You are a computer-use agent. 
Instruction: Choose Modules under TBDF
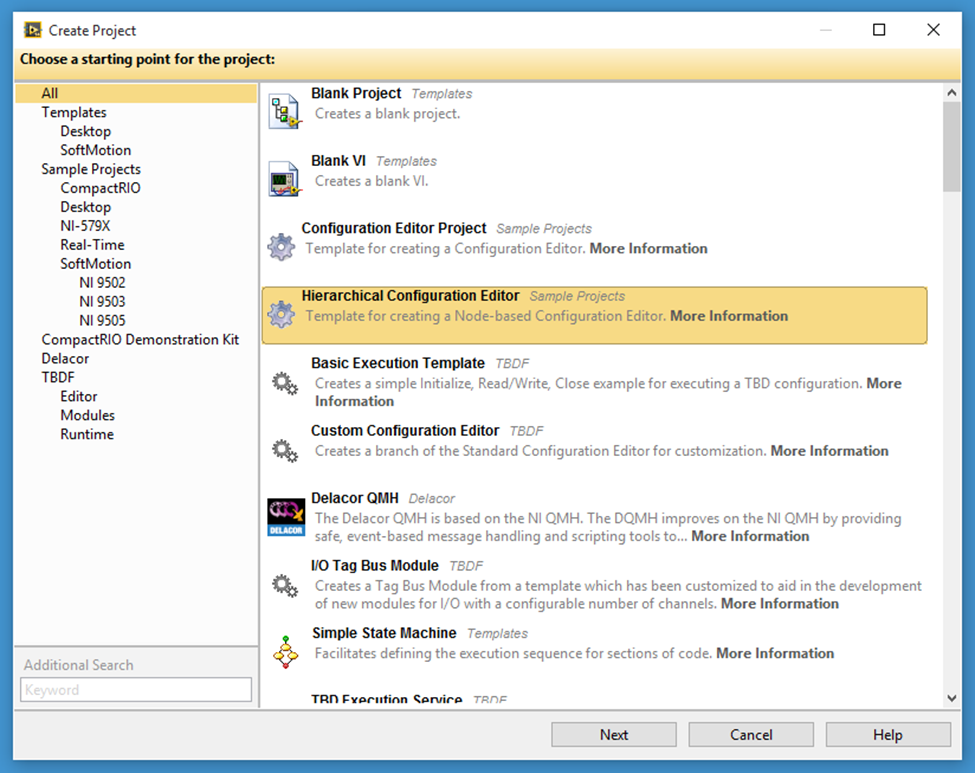point(87,415)
